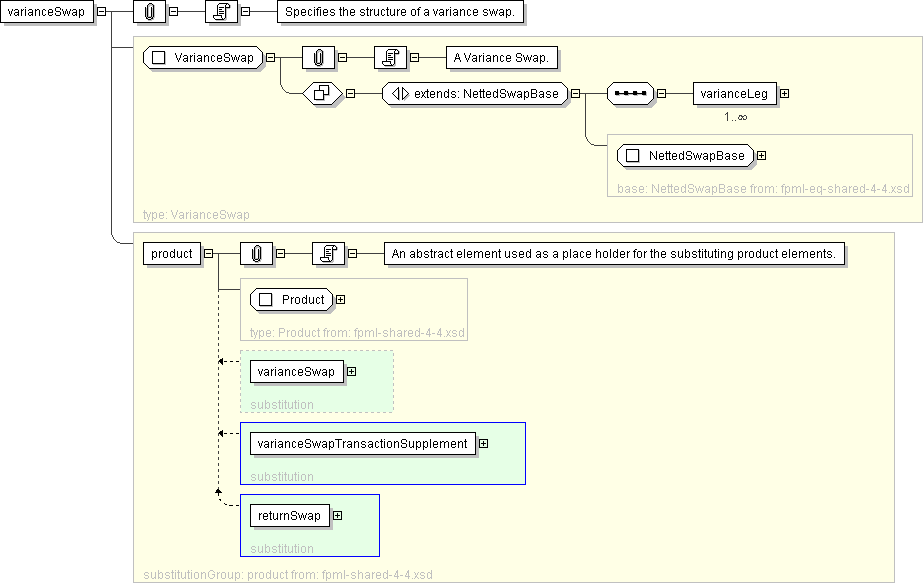Click the documentation icon in the top varianceSwap row

[222, 12]
